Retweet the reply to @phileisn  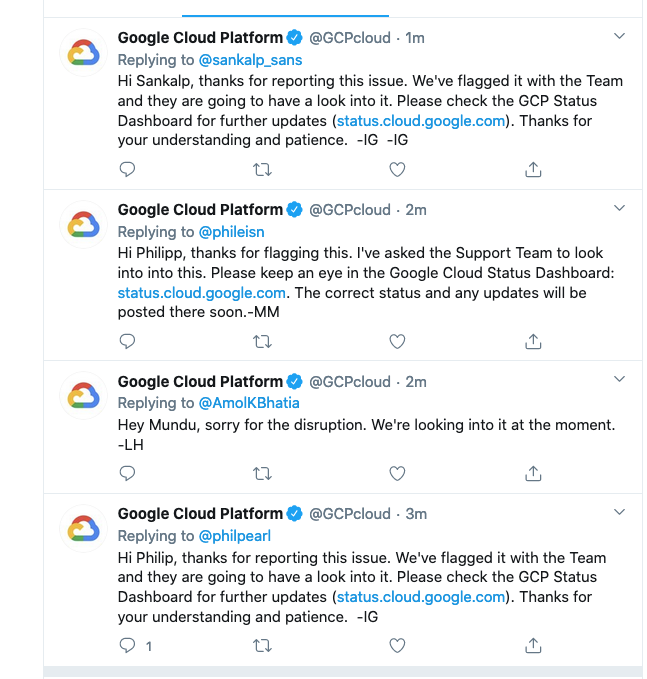tap(262, 342)
